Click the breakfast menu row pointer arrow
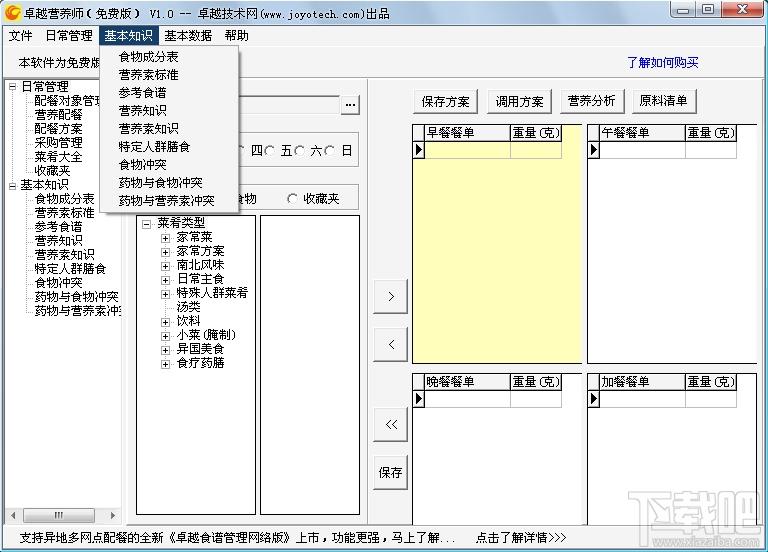The image size is (768, 552). click(418, 149)
